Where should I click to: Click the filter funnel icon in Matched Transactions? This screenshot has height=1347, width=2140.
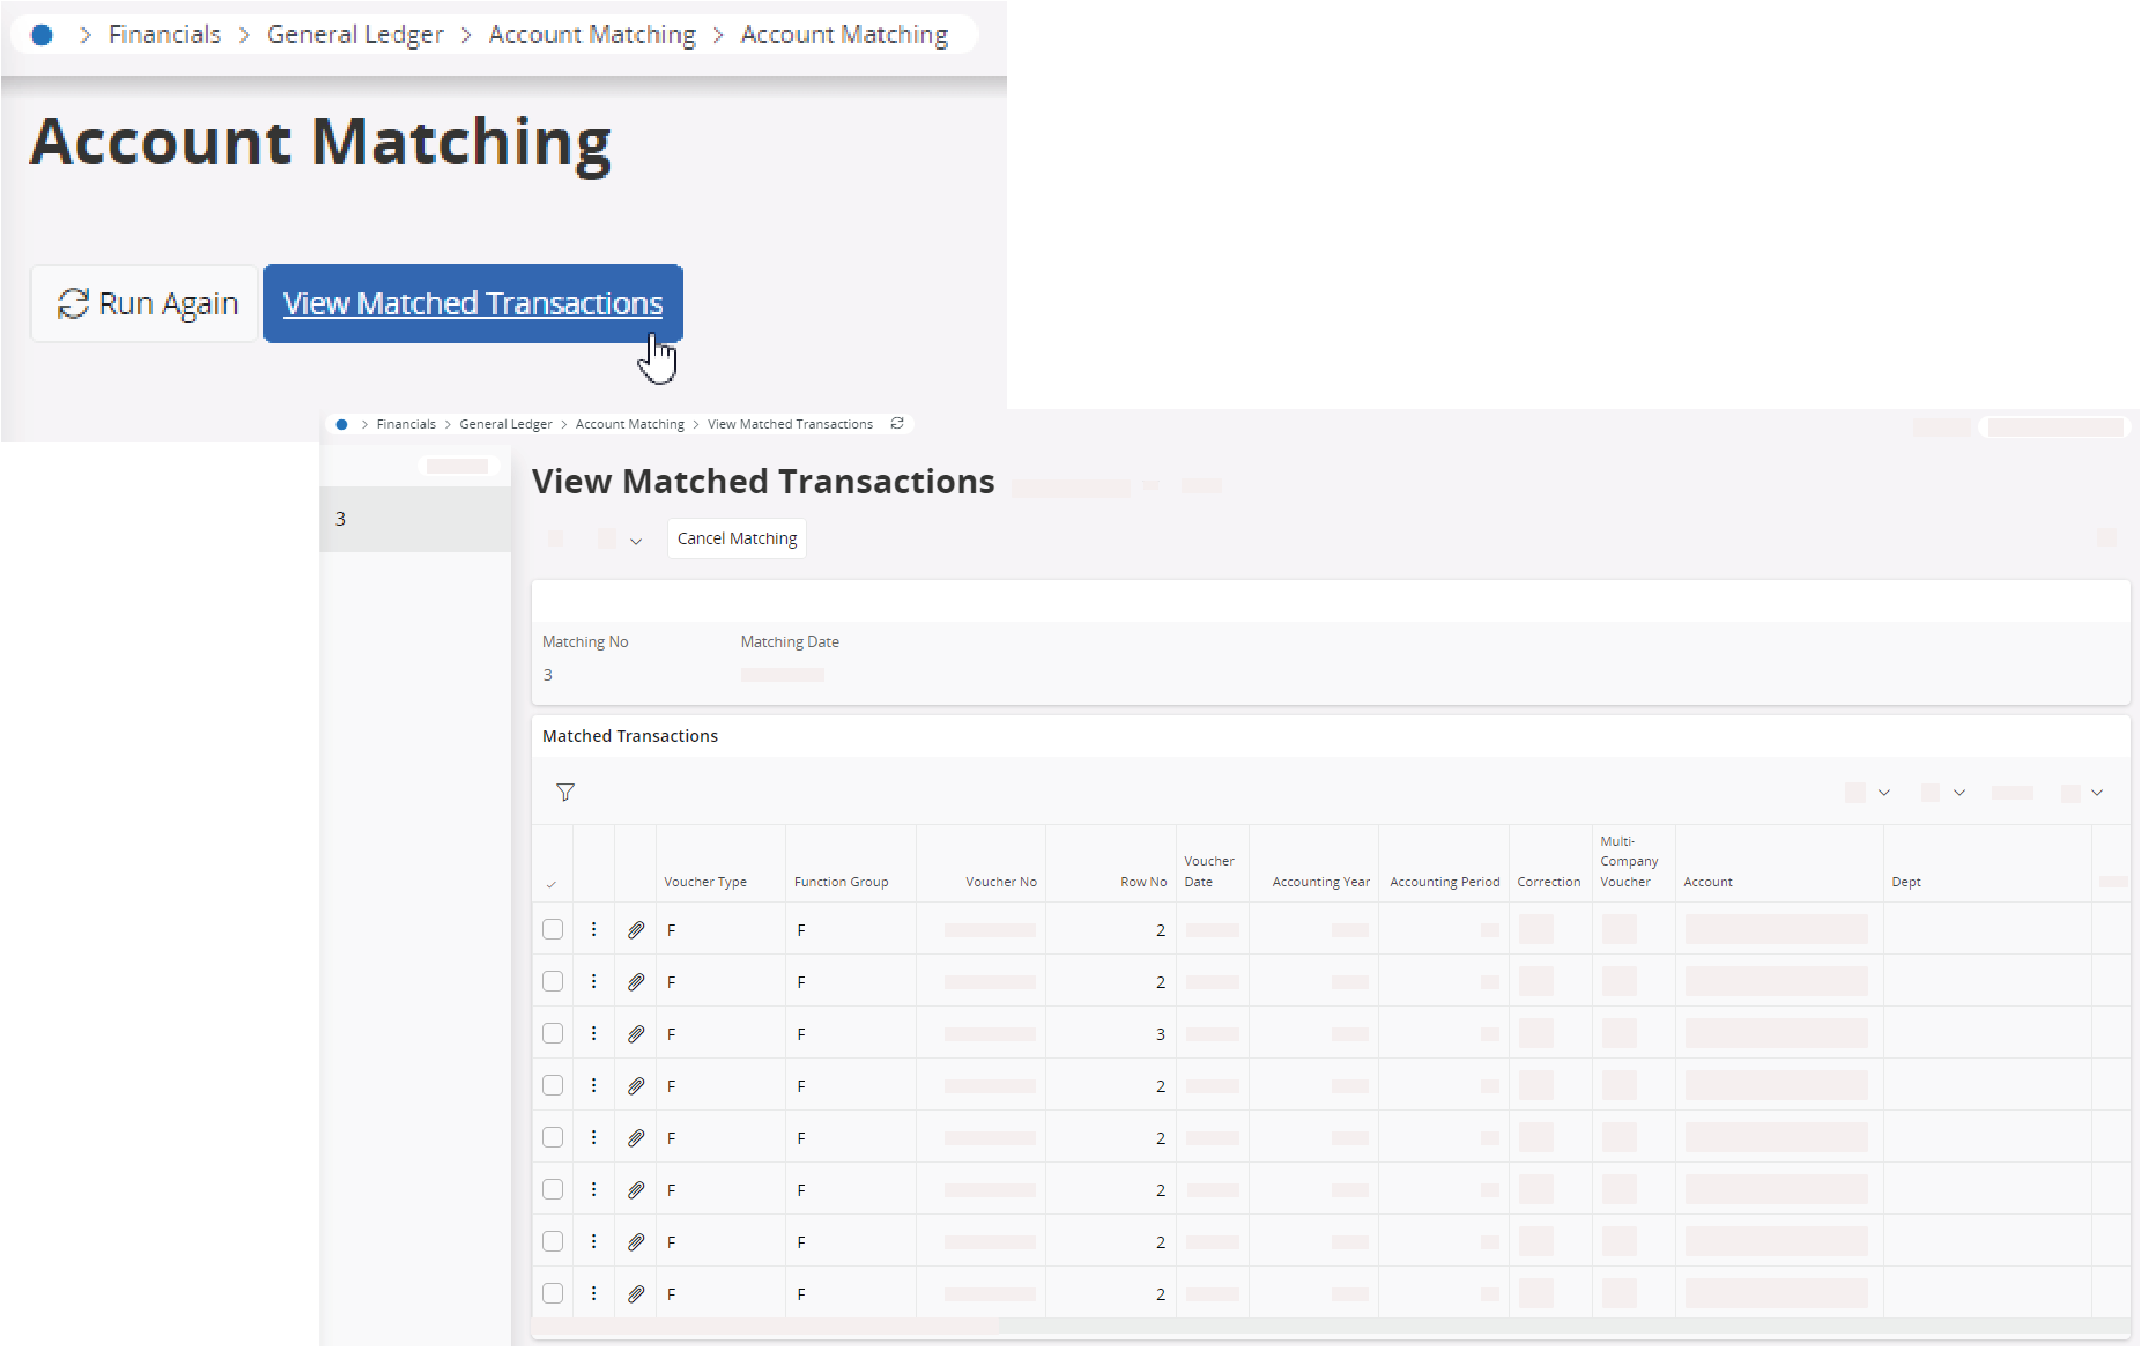[x=565, y=792]
